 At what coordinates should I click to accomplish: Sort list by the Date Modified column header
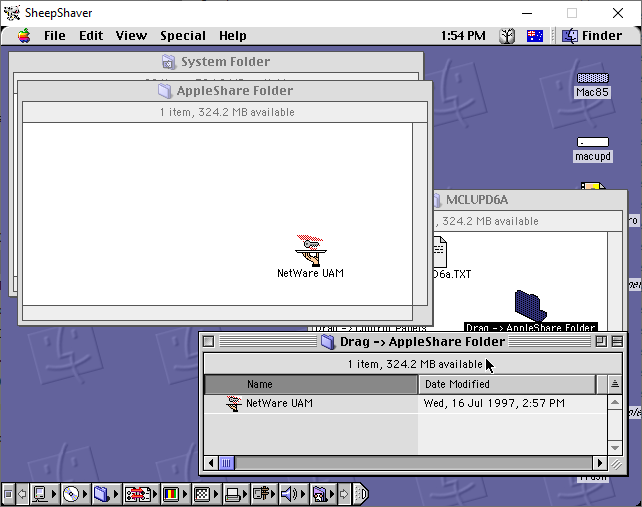click(507, 384)
